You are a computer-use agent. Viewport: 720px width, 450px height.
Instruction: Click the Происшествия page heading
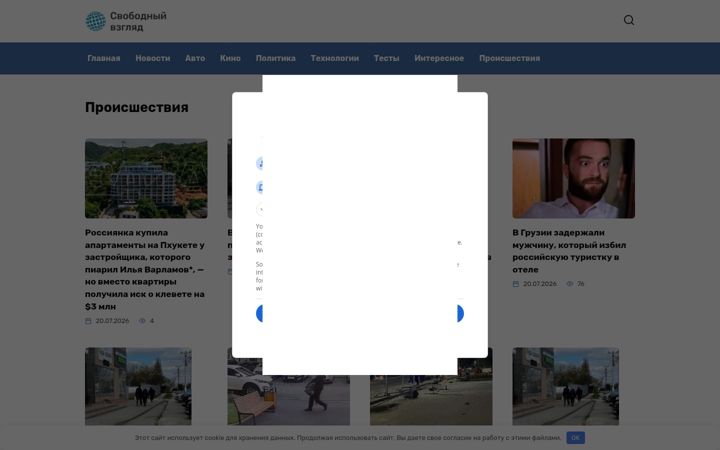(137, 107)
